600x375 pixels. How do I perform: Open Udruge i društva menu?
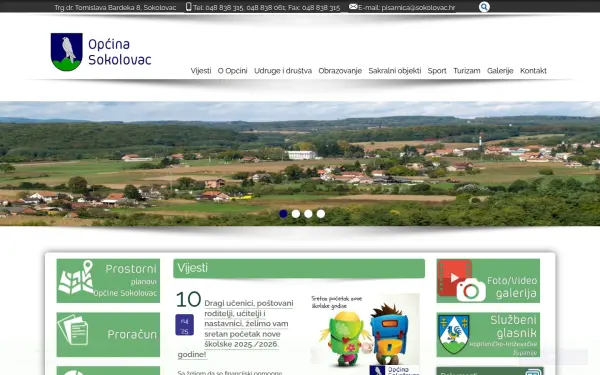(283, 71)
